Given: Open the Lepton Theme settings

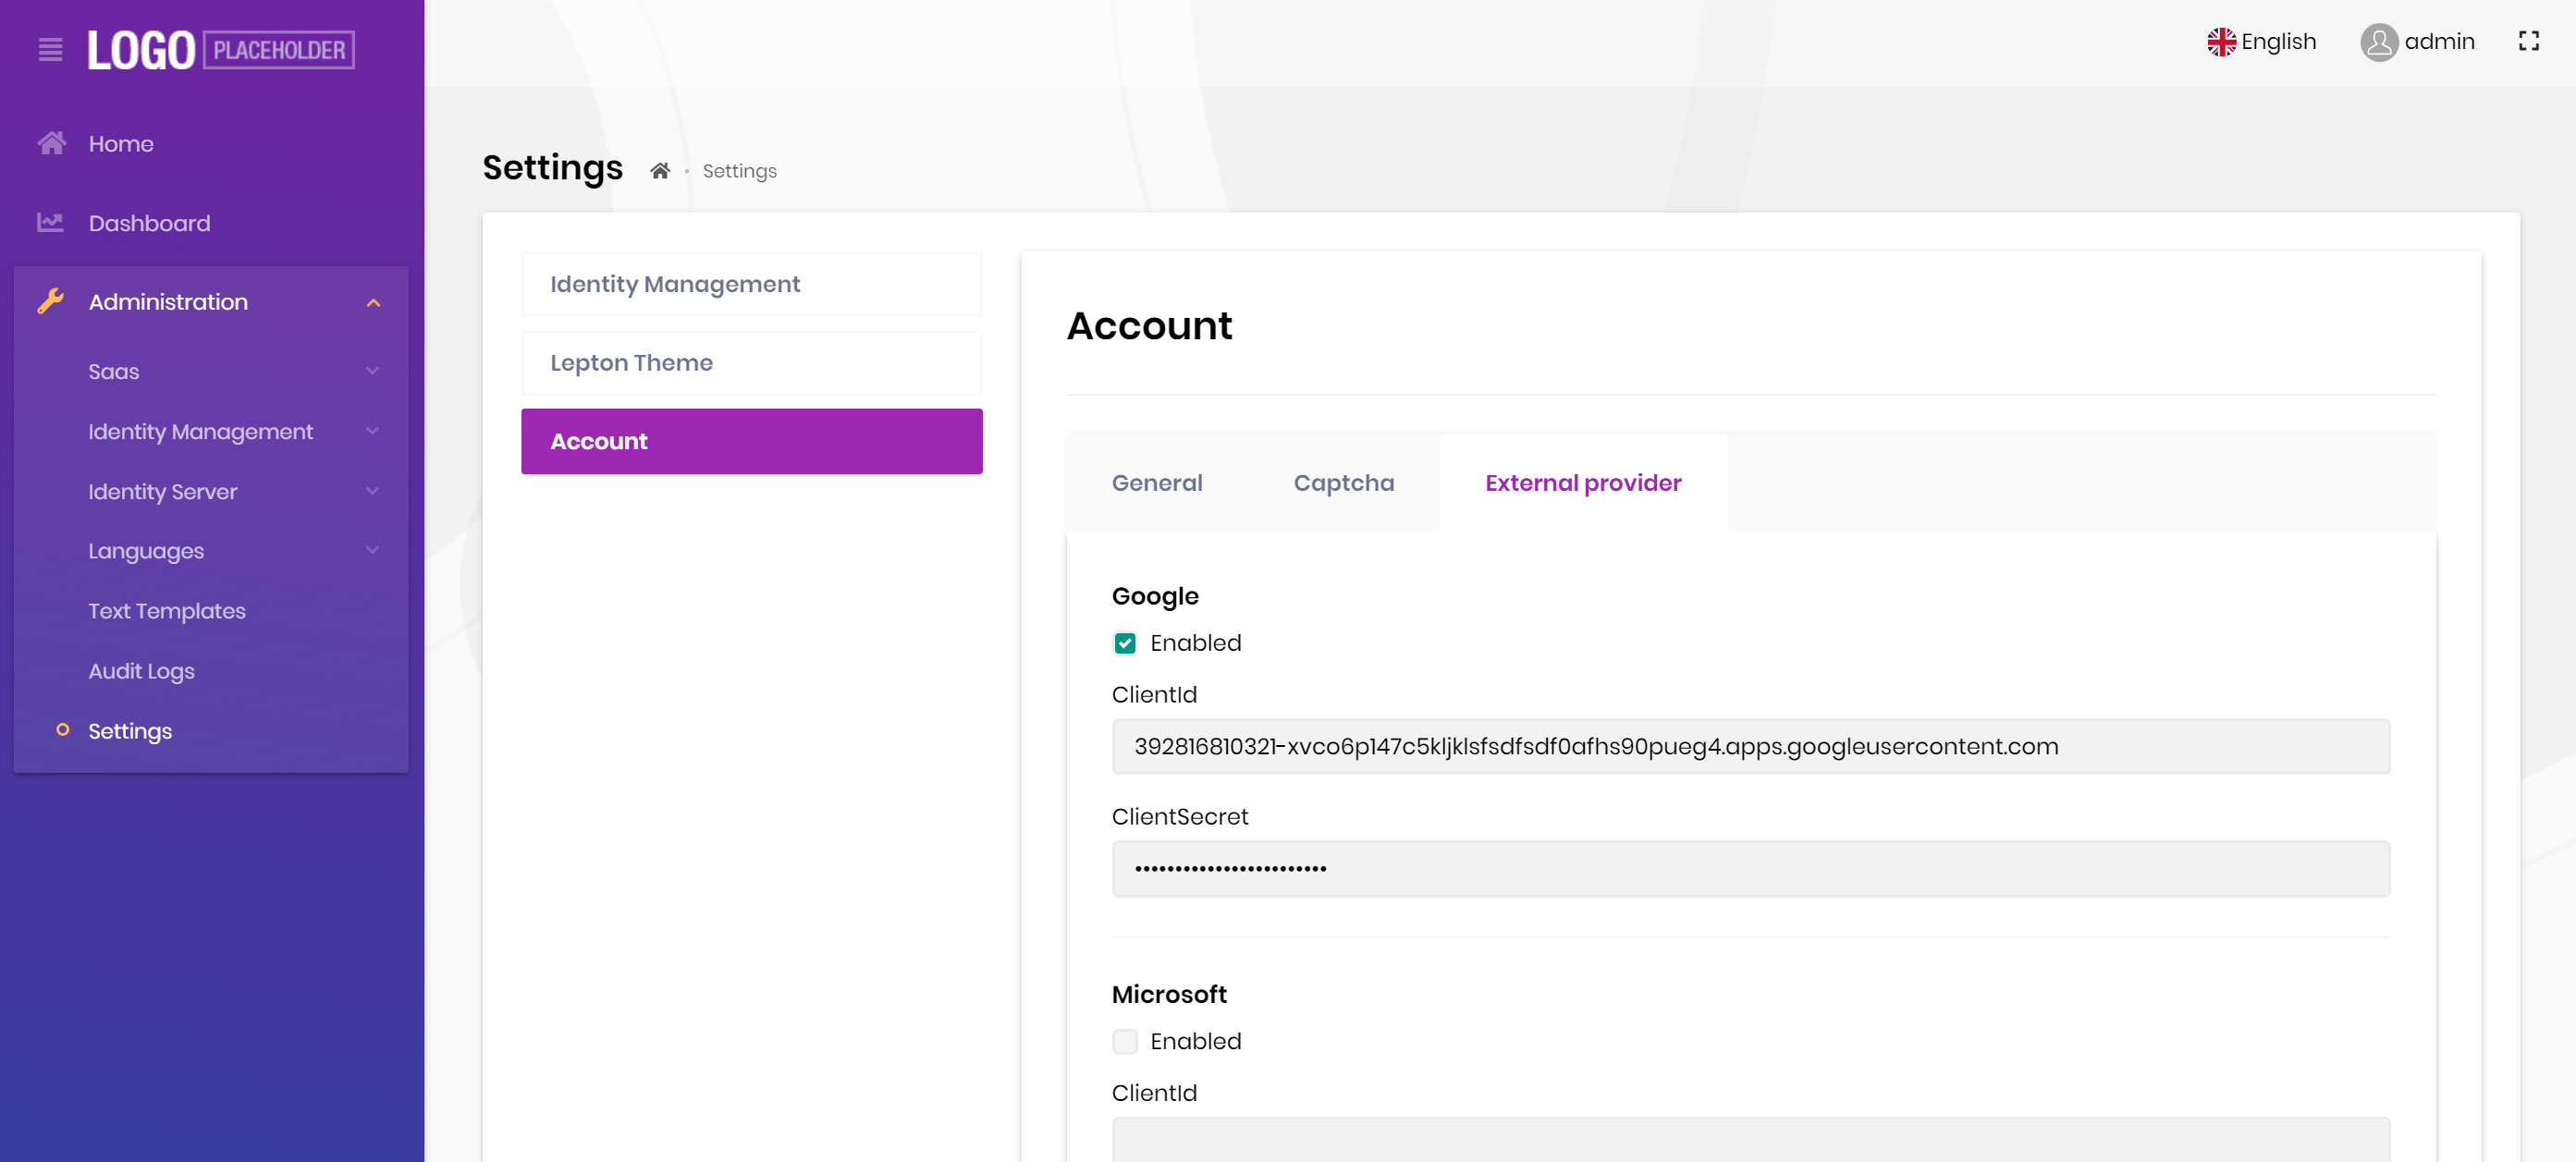Looking at the screenshot, I should point(751,362).
